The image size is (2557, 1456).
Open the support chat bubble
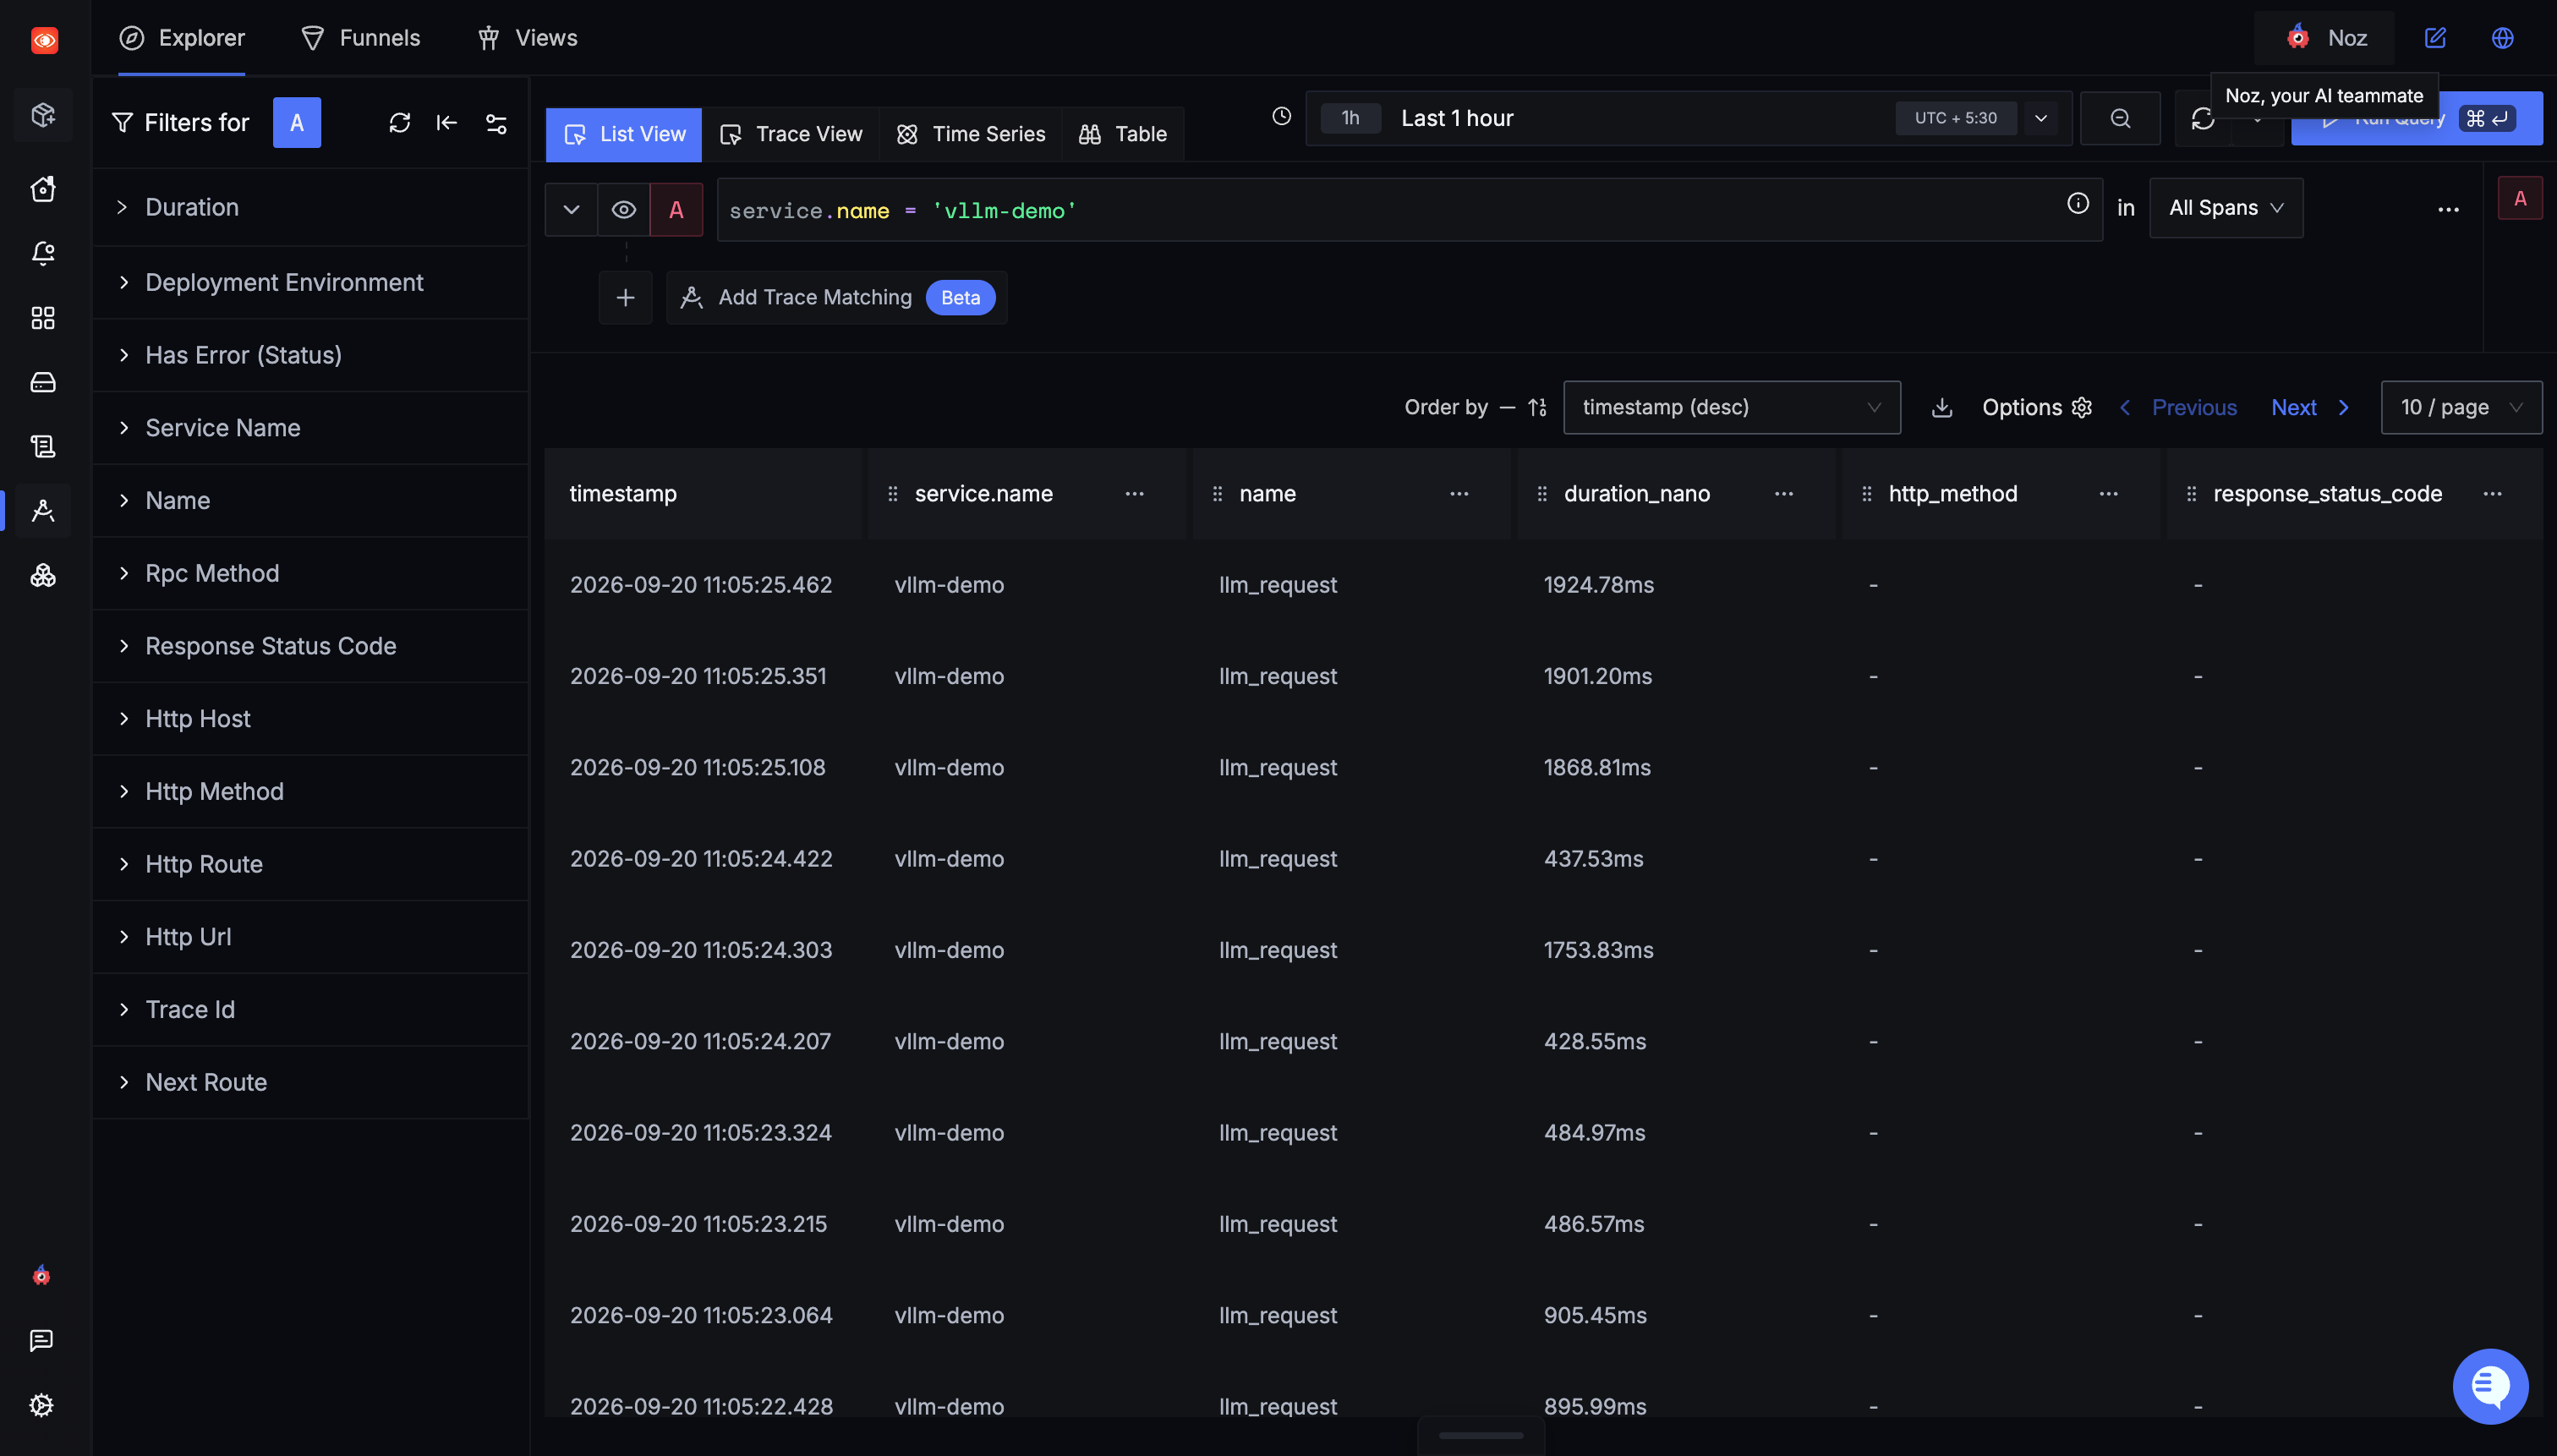click(2490, 1386)
